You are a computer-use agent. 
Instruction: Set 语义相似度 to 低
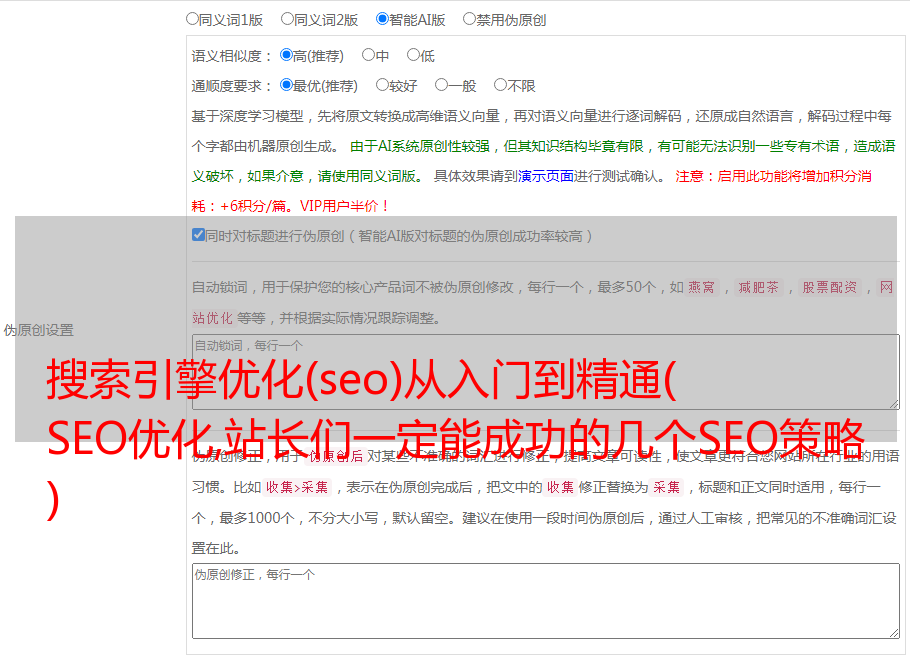pyautogui.click(x=413, y=55)
